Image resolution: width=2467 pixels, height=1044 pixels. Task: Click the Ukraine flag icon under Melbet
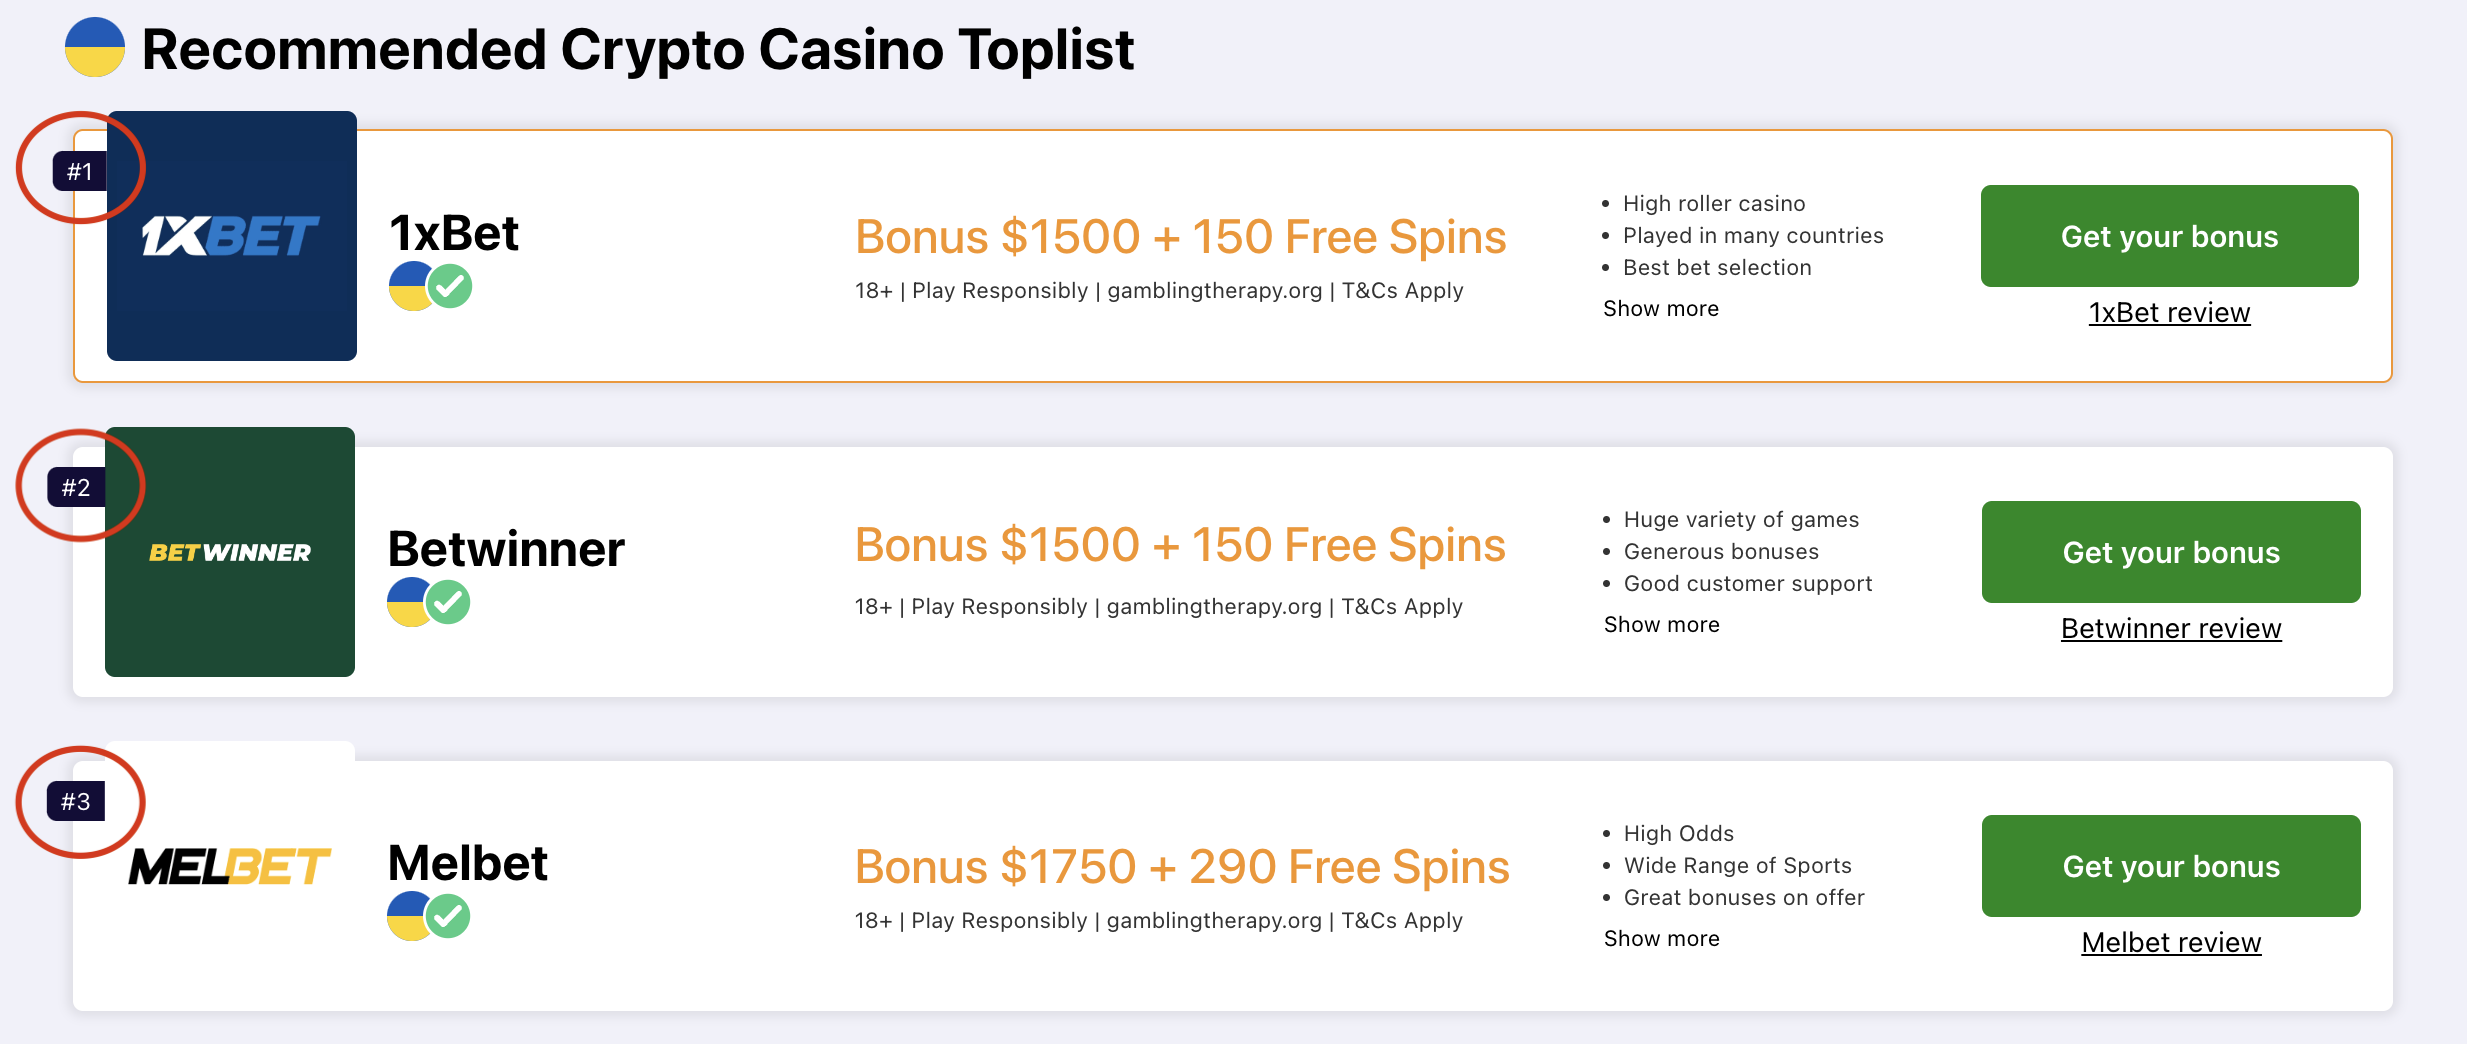(408, 917)
